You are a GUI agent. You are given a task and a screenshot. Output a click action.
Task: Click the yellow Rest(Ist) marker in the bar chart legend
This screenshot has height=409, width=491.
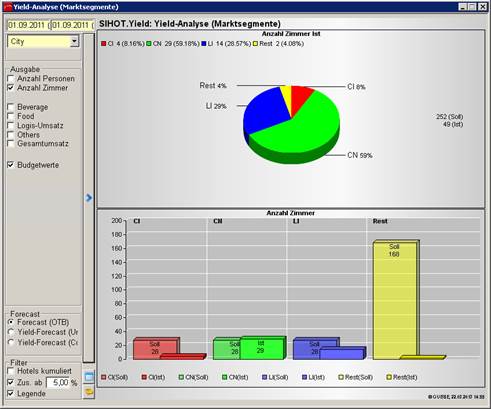[x=389, y=377]
